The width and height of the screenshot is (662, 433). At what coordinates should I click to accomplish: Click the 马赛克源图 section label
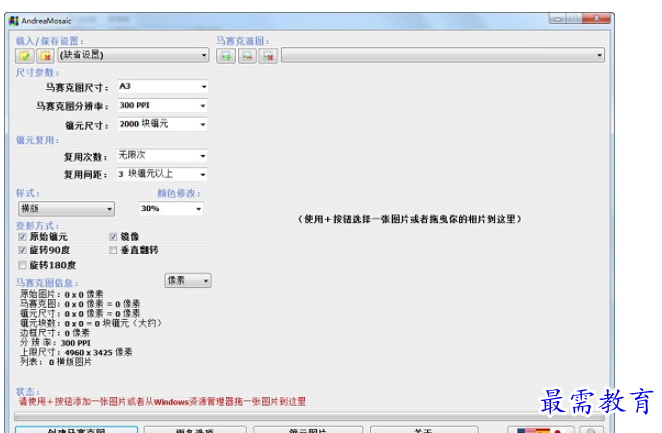(x=243, y=41)
